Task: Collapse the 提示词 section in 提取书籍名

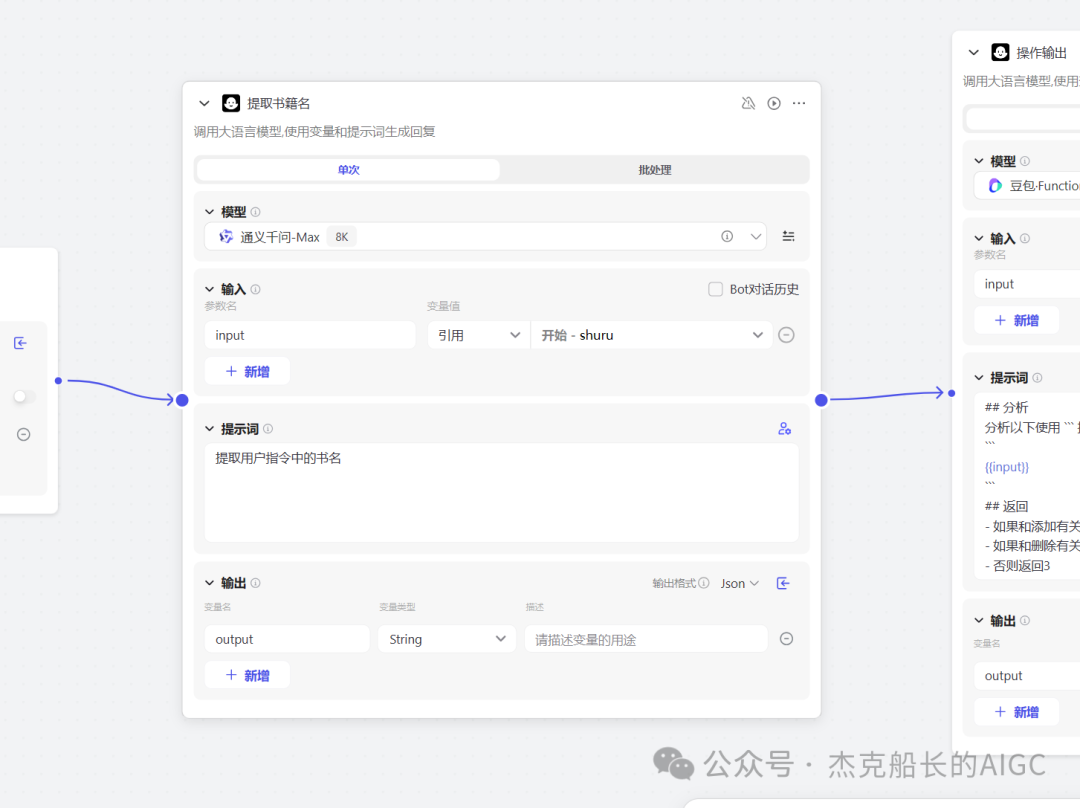Action: click(209, 428)
